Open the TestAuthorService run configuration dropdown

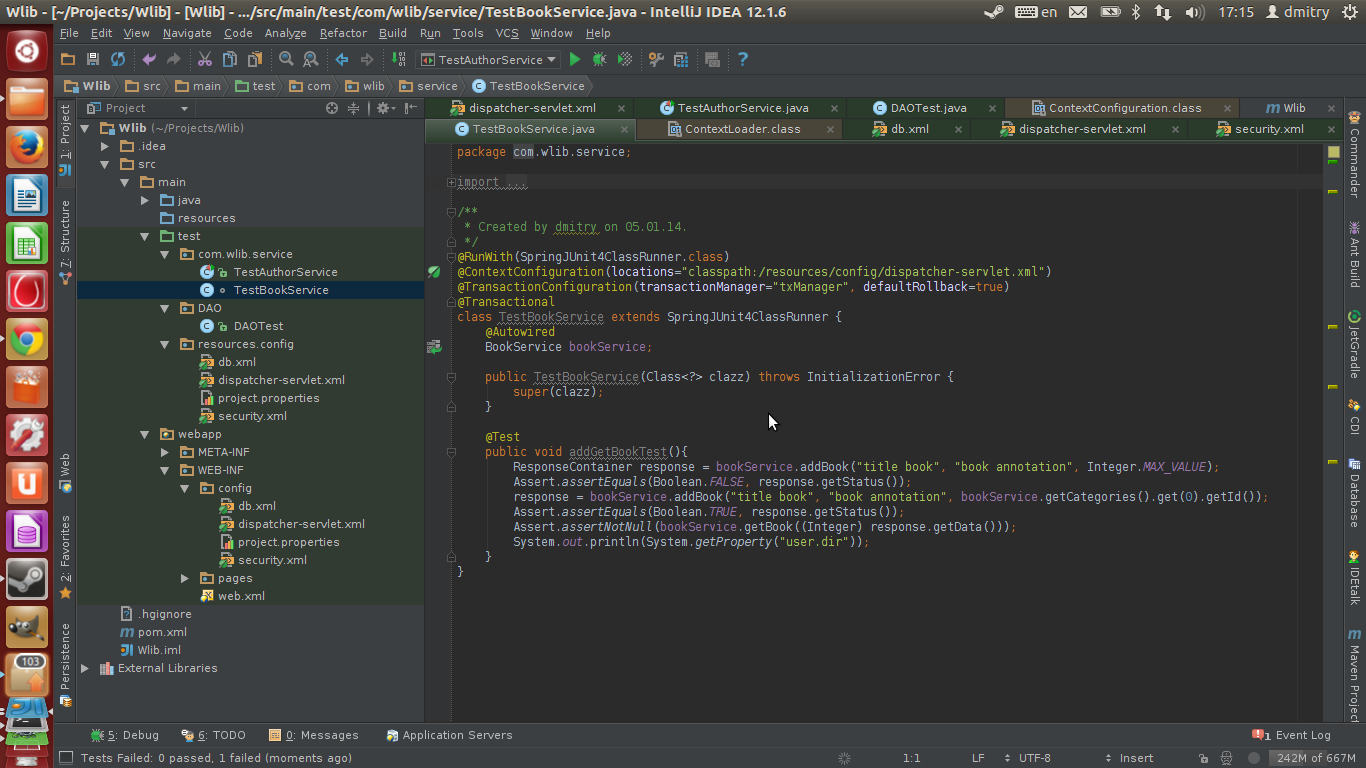489,60
